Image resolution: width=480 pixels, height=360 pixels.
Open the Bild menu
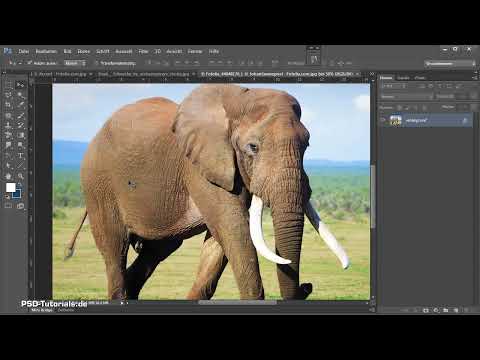click(67, 51)
